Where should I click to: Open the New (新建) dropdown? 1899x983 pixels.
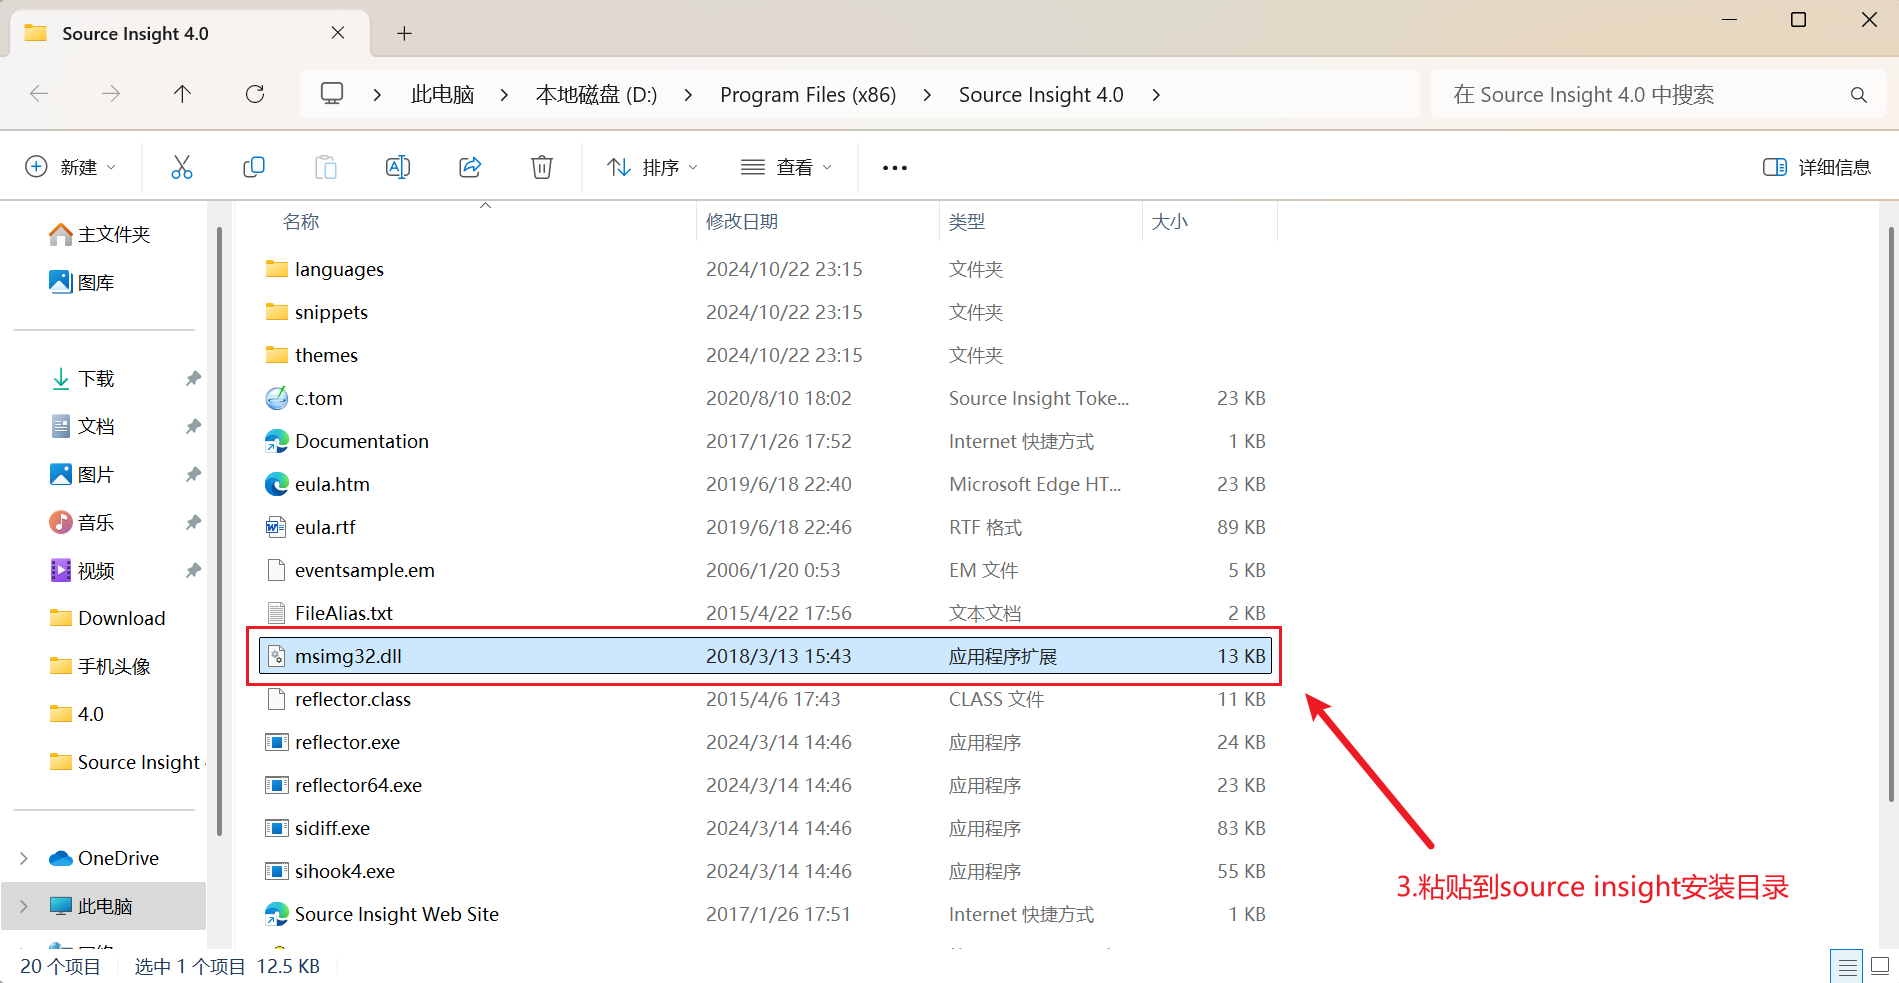point(71,167)
